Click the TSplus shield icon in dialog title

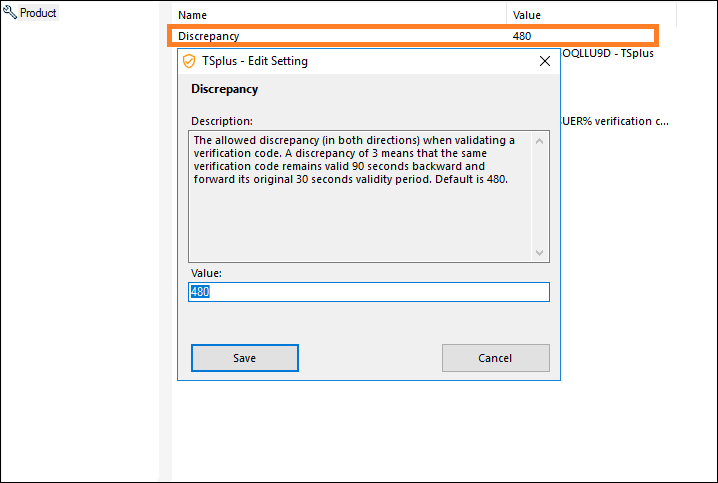(188, 61)
